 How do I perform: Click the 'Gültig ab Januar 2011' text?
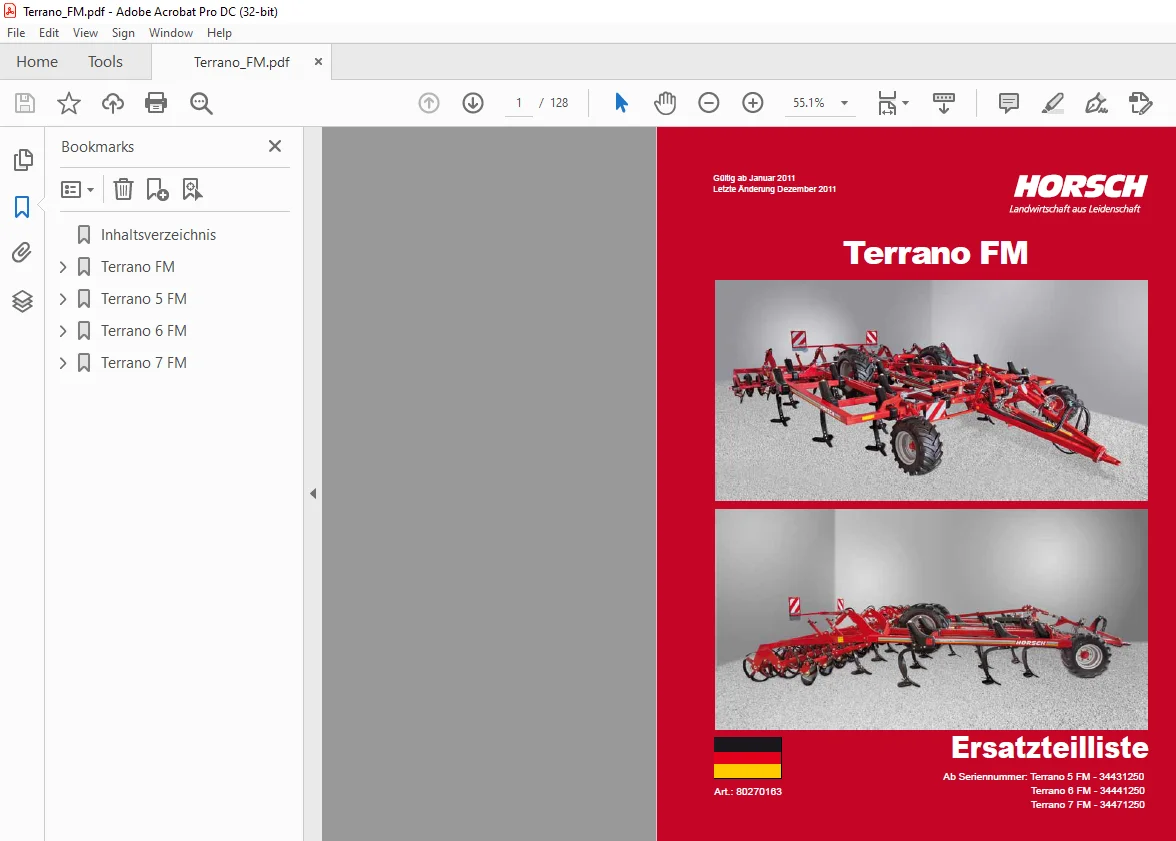coord(754,178)
